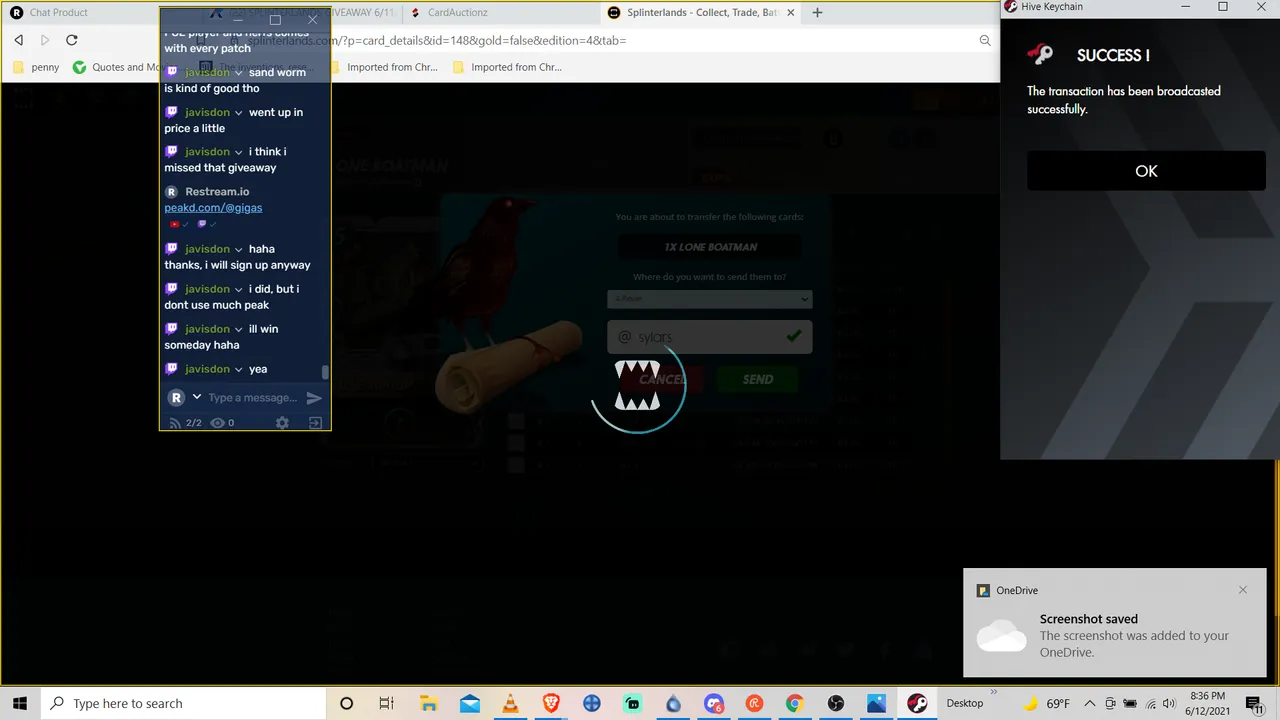Screen dimensions: 1280x720
Task: Click the Hive Keychain taskbar icon
Action: pyautogui.click(x=917, y=703)
